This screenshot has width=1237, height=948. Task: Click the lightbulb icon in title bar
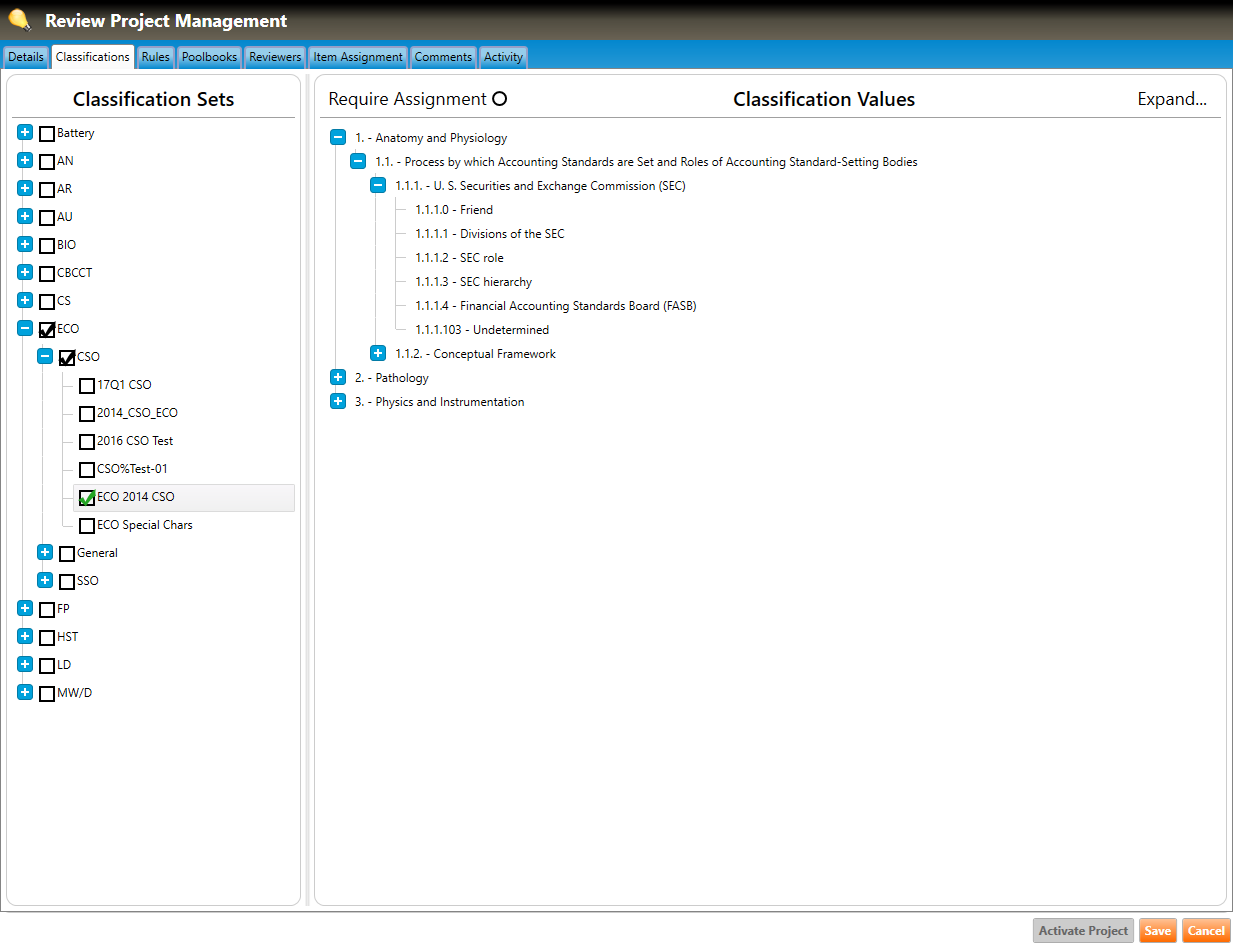click(19, 19)
